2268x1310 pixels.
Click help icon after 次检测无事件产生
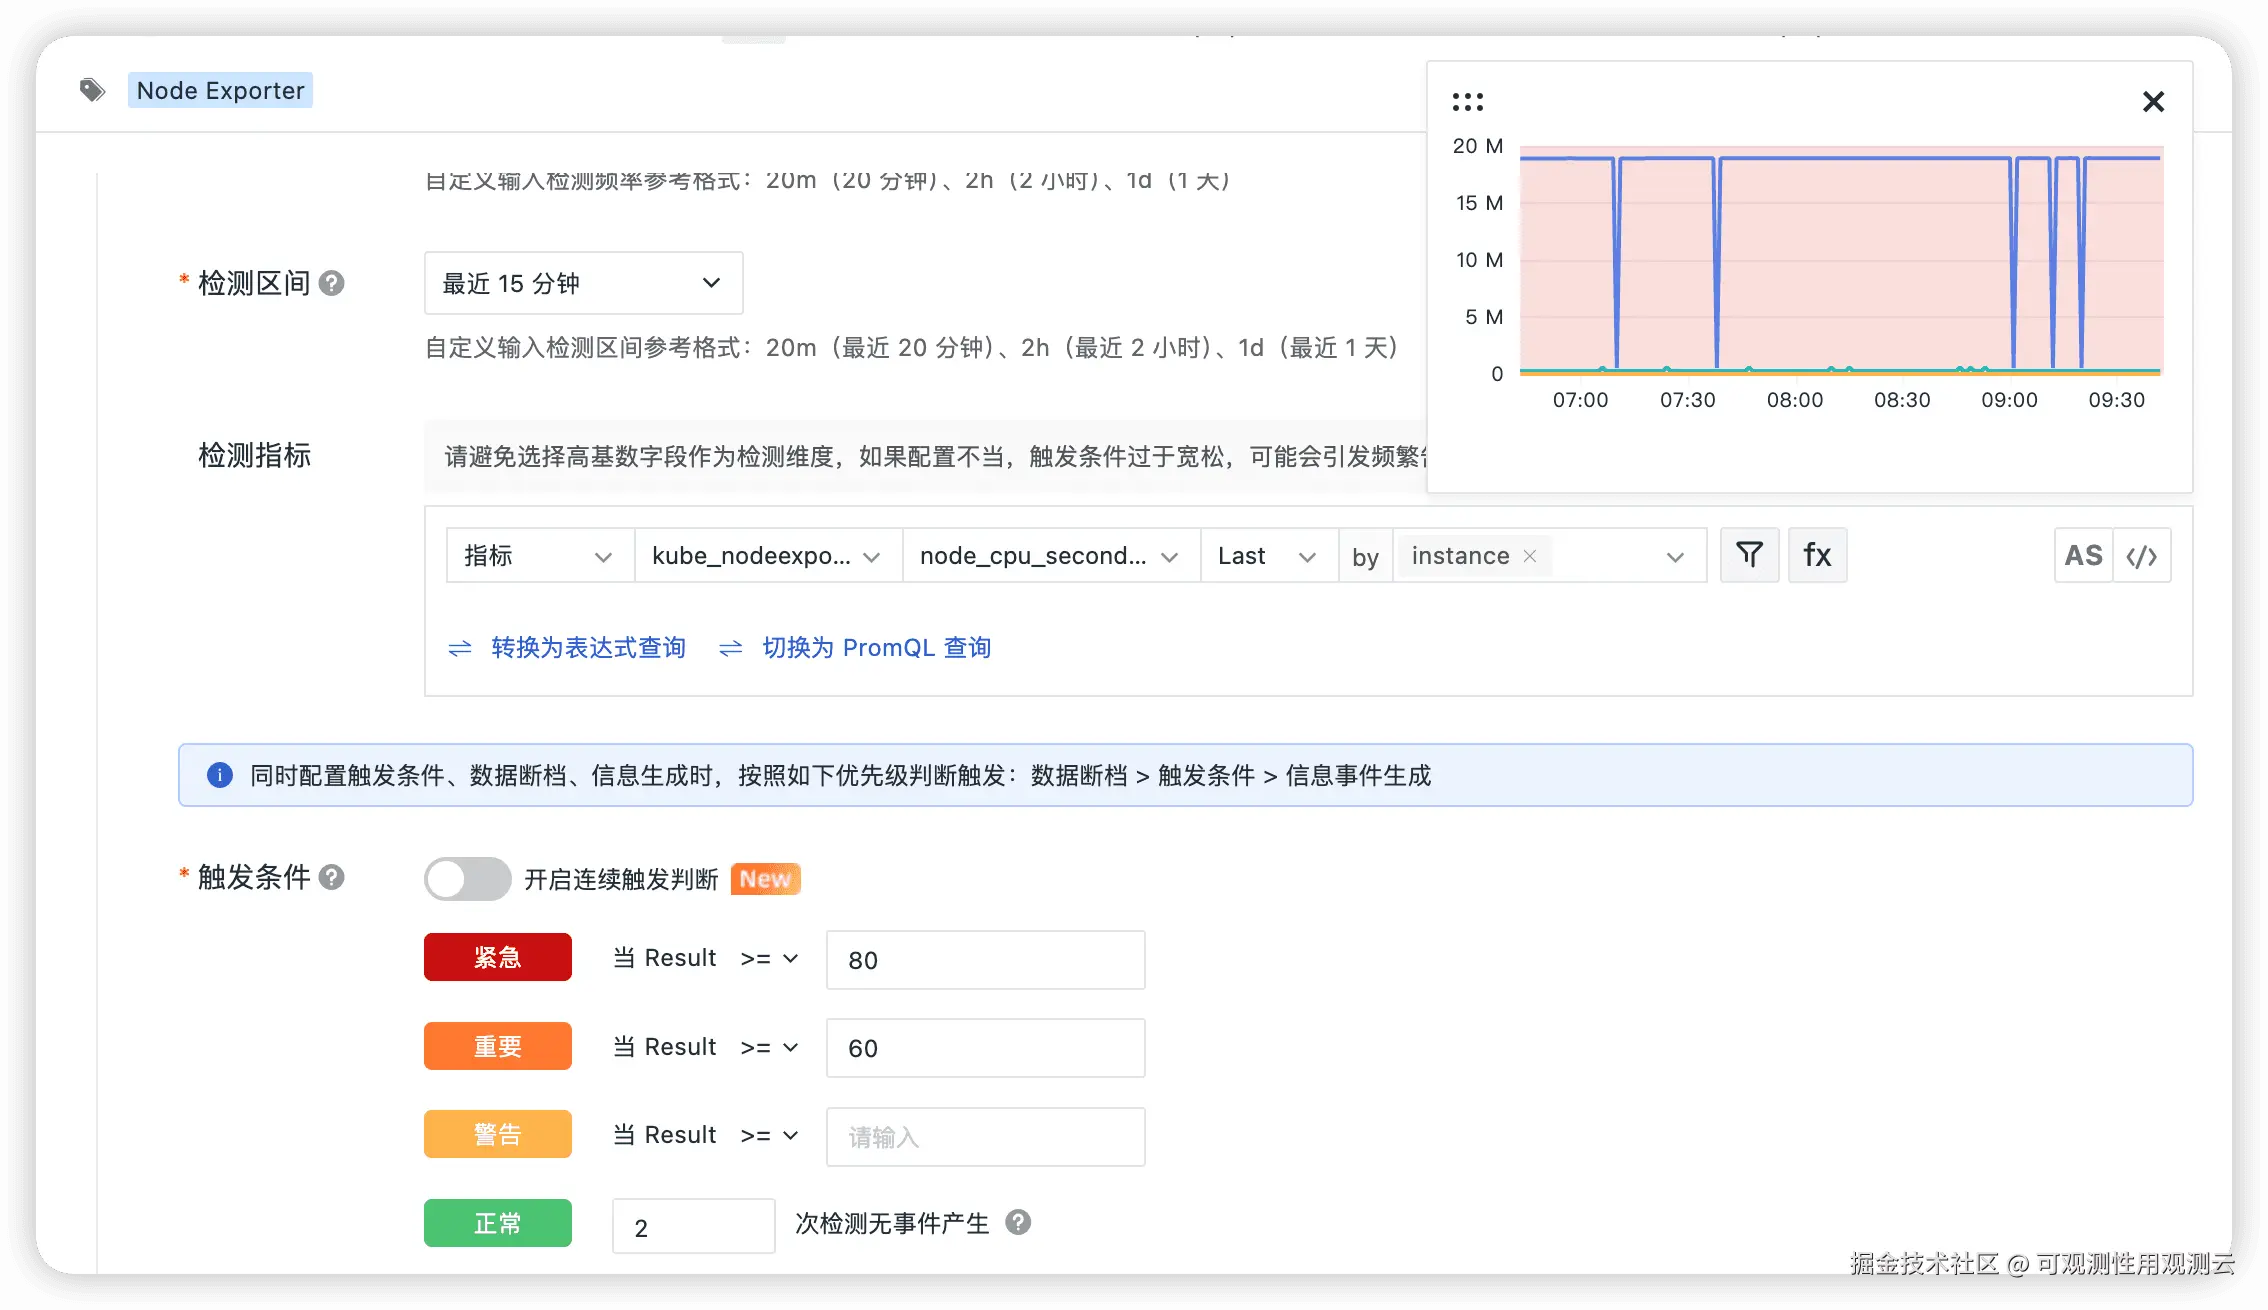click(x=1018, y=1222)
